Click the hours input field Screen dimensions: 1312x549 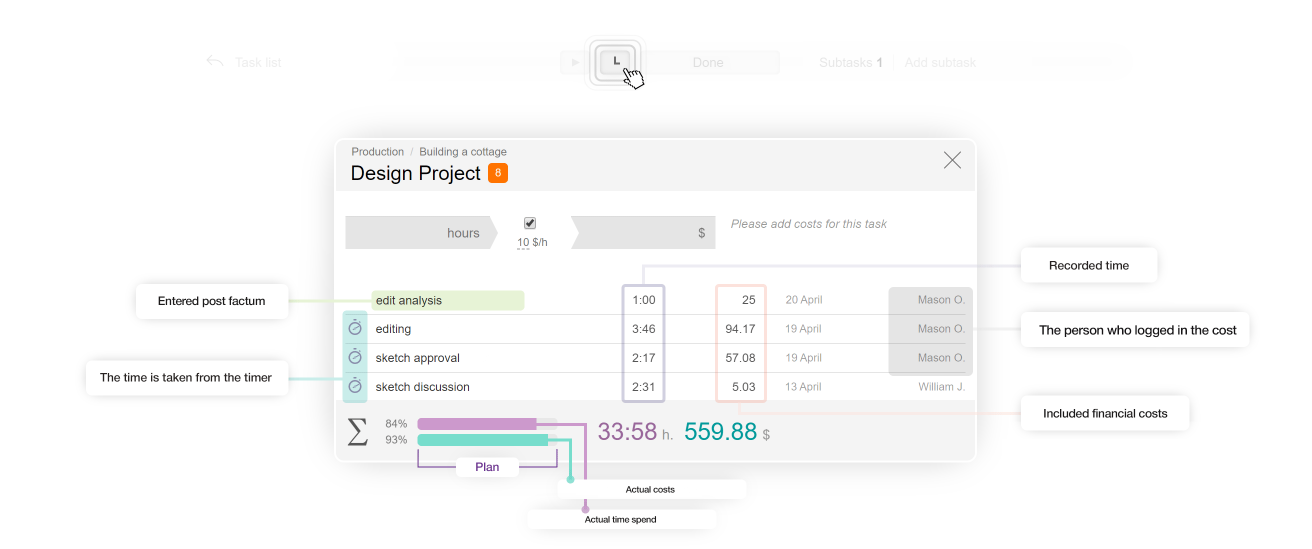click(421, 233)
